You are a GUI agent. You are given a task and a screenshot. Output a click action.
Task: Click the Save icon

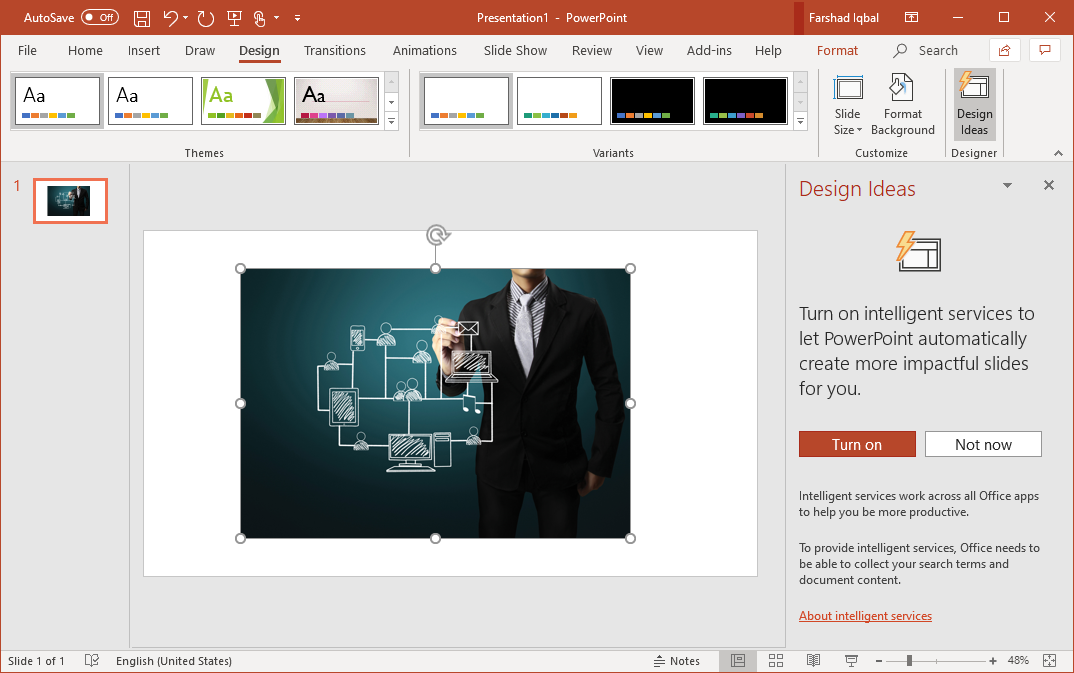coord(141,17)
